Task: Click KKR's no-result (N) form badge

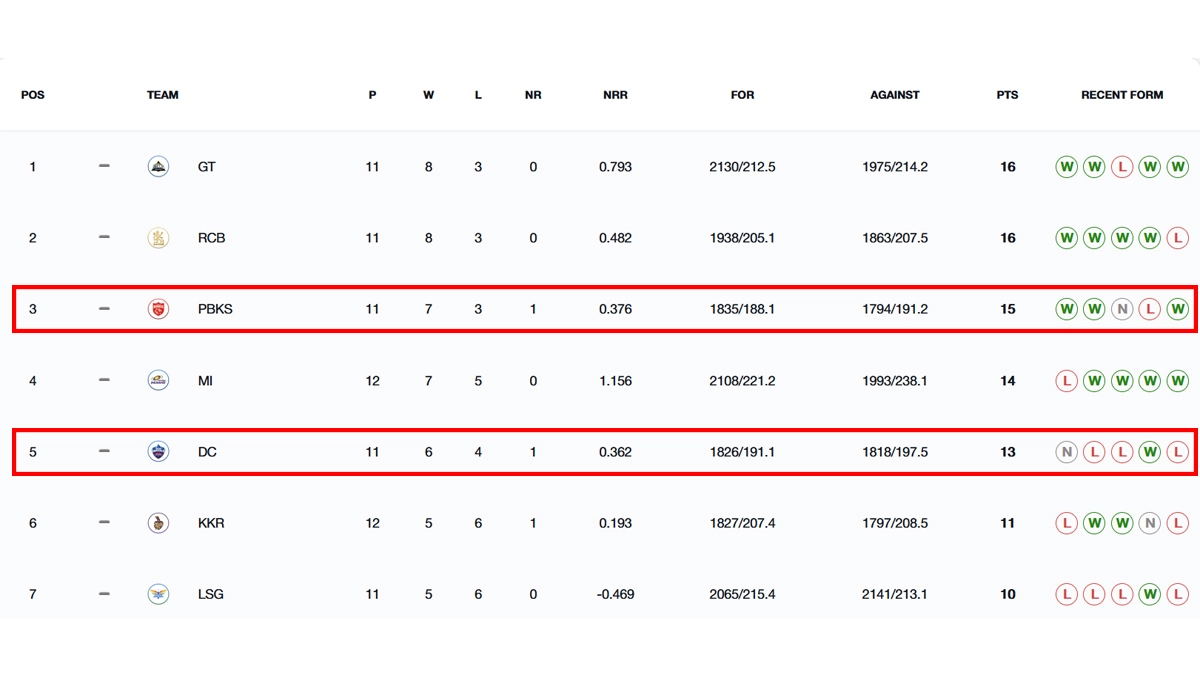Action: coord(1150,523)
